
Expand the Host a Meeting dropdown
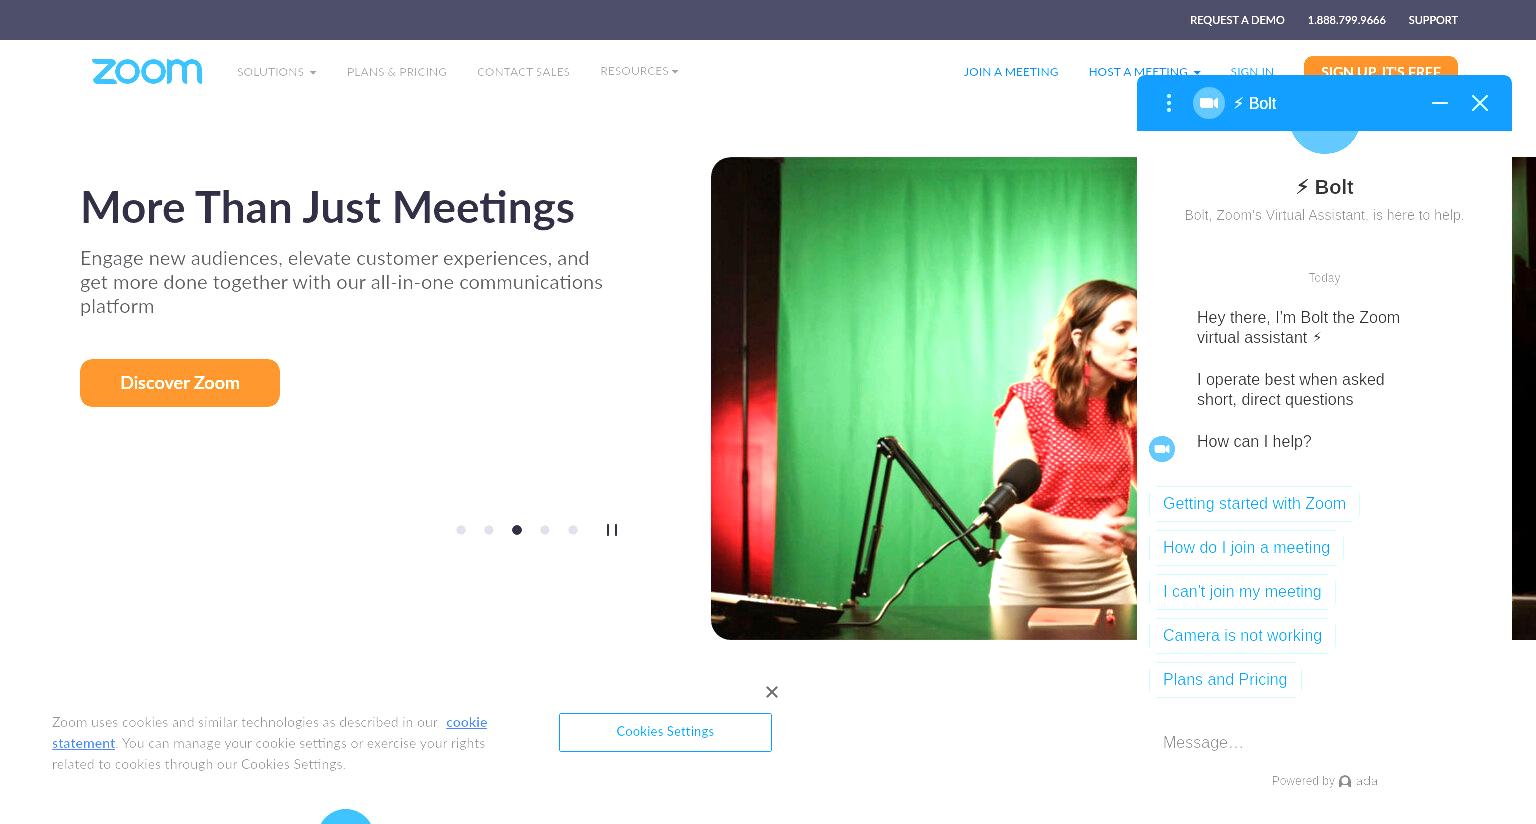coord(1144,72)
